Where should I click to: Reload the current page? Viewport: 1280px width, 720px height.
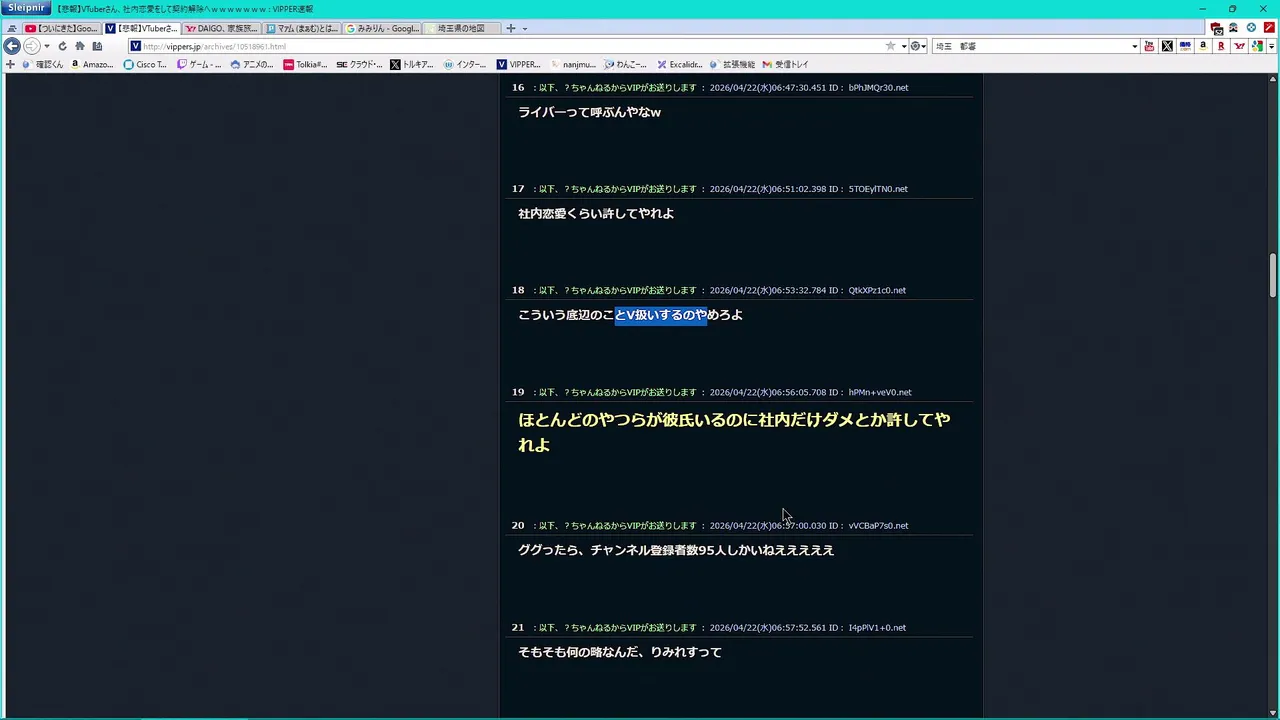tap(62, 46)
